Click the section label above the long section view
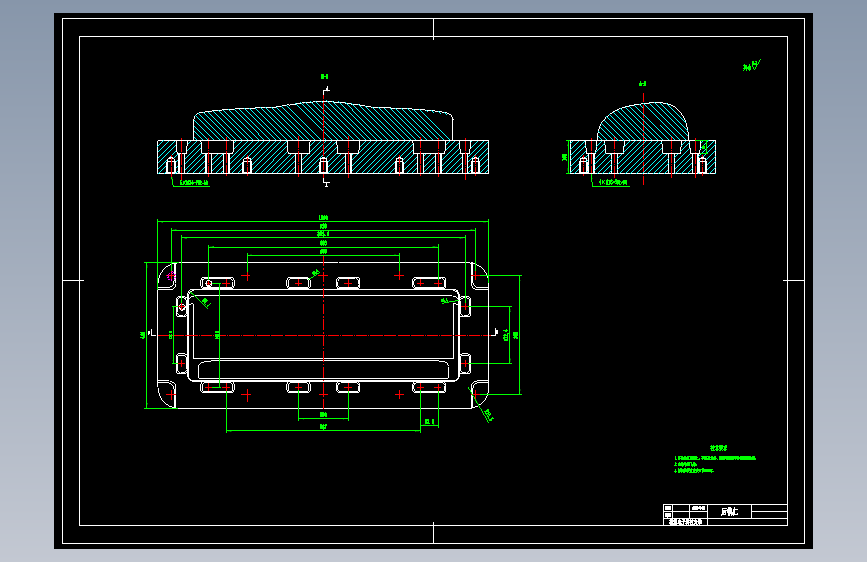Image resolution: width=867 pixels, height=562 pixels. [x=325, y=76]
